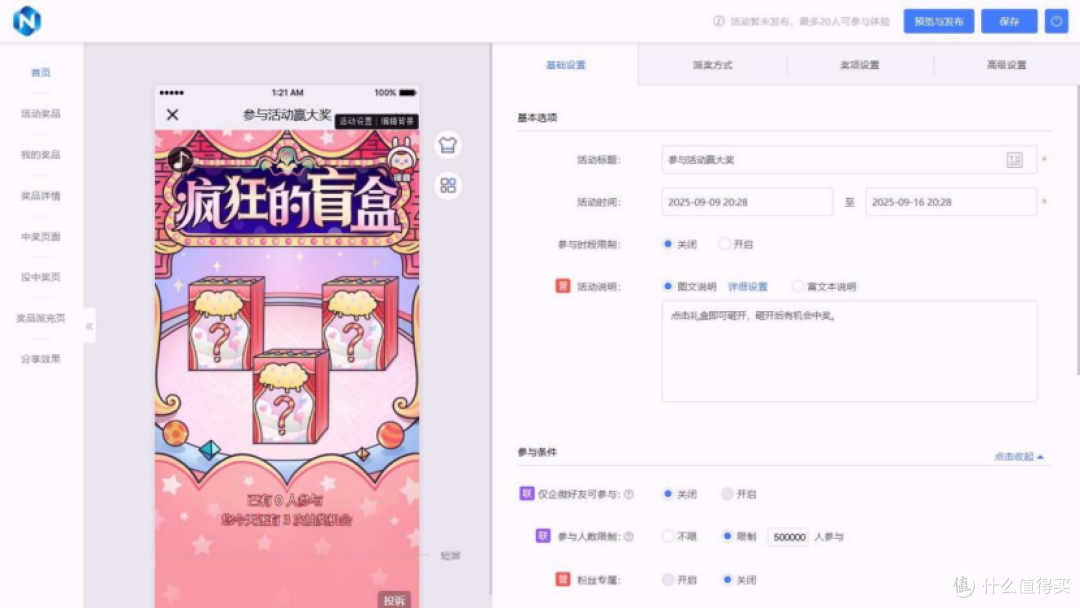1080x608 pixels.
Task: Click 投诉 button in preview
Action: click(394, 600)
